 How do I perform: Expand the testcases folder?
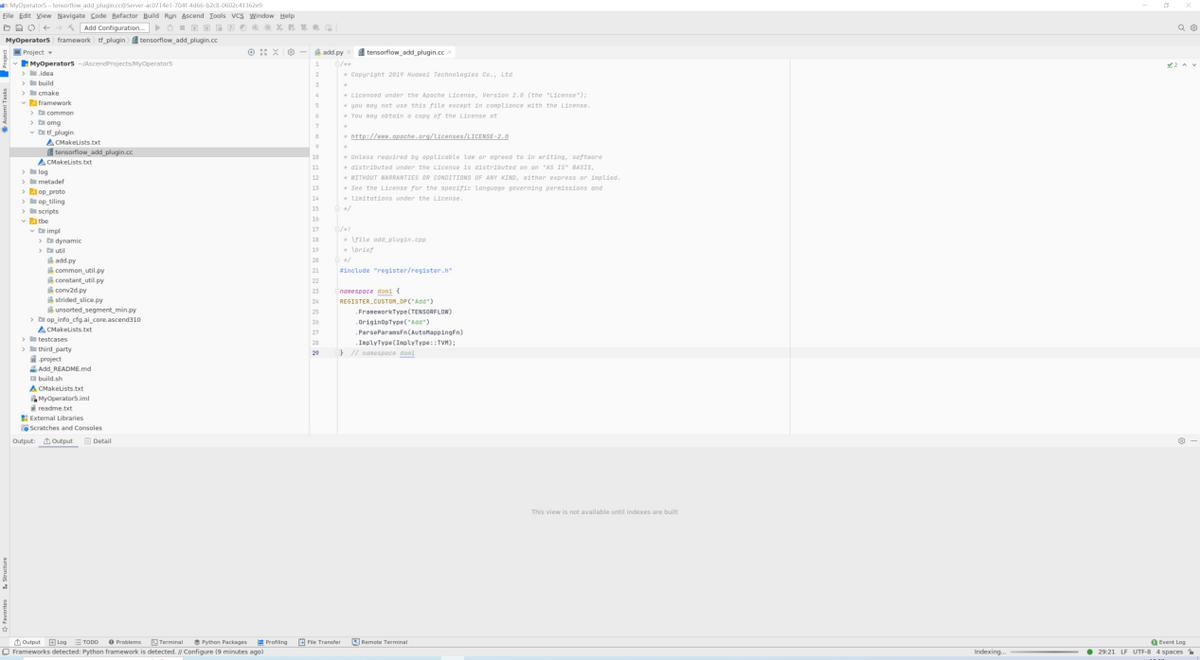(x=24, y=339)
